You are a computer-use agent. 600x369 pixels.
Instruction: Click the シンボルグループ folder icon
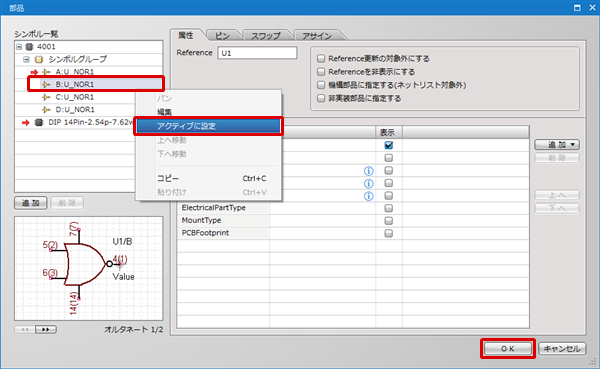39,59
